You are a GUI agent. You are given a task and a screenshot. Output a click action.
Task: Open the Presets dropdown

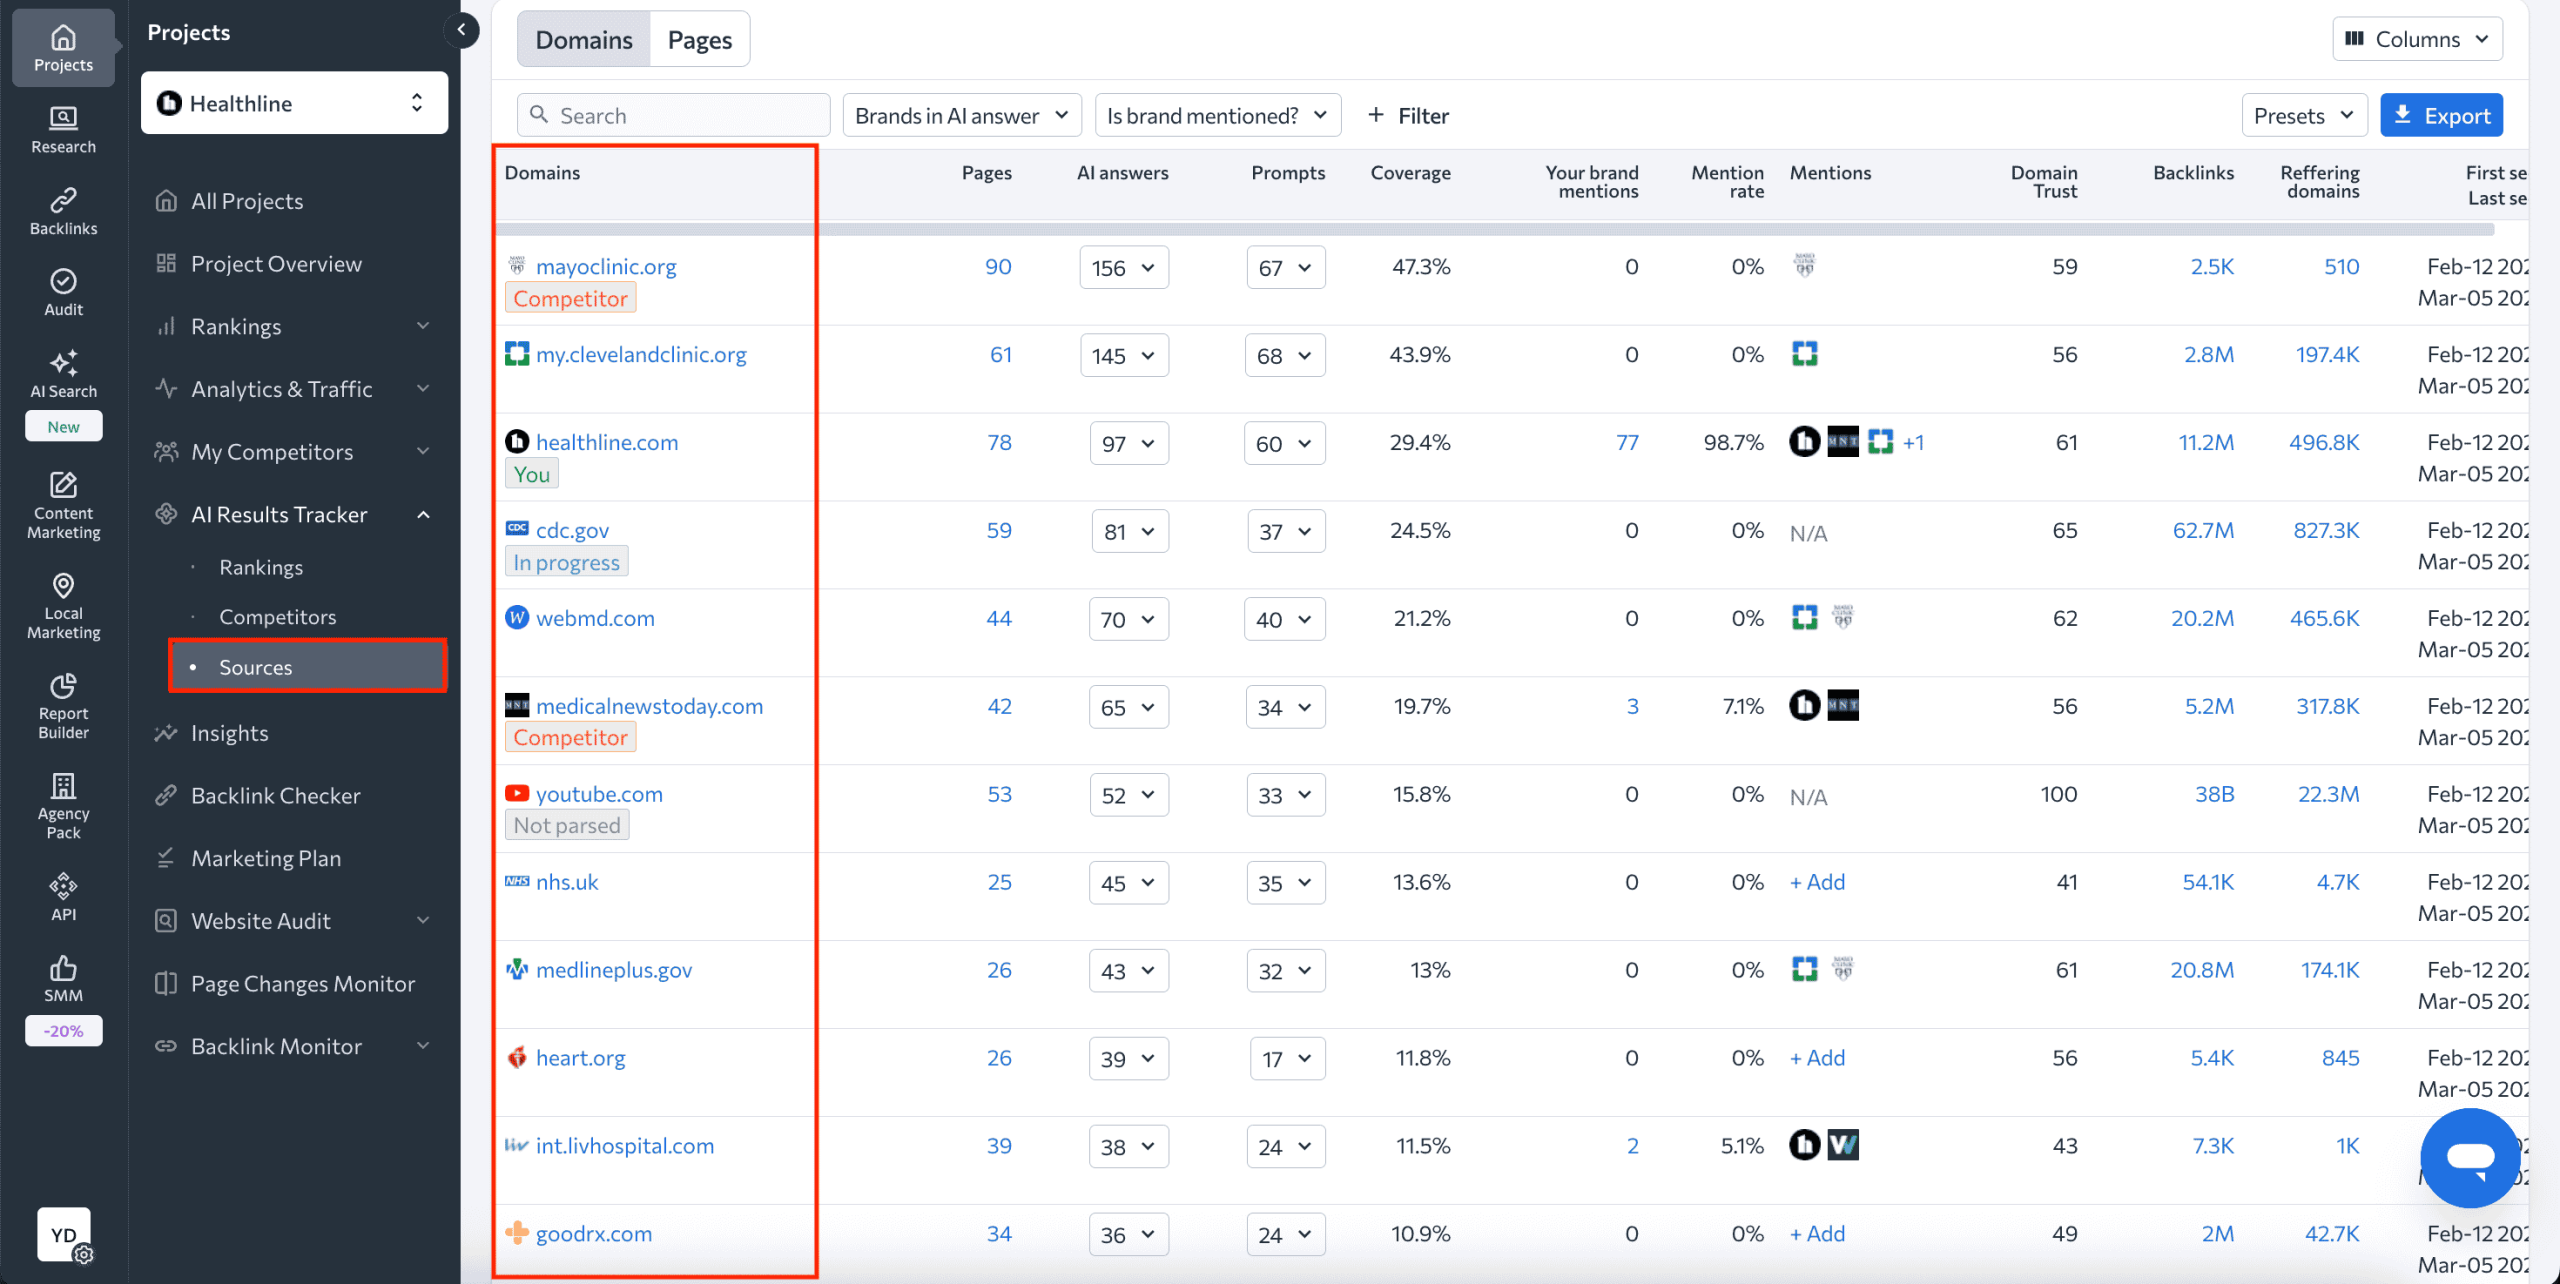(2303, 114)
